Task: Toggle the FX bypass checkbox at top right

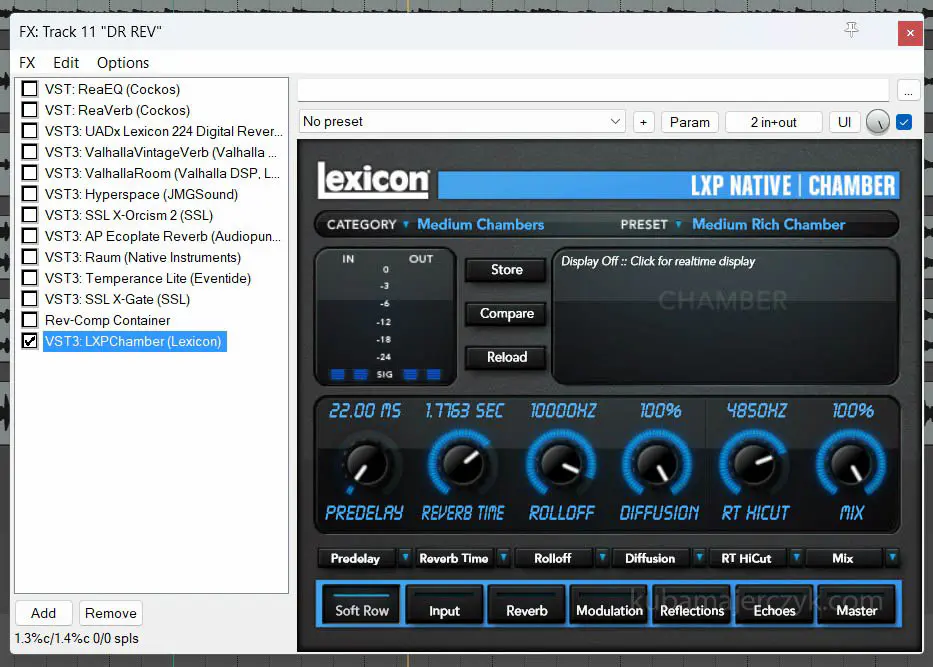Action: point(904,122)
